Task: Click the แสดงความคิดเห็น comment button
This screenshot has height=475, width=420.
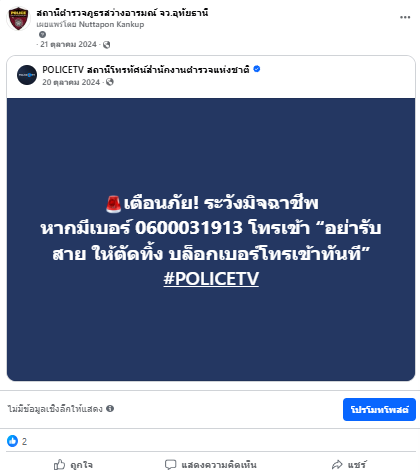Action: tap(211, 465)
